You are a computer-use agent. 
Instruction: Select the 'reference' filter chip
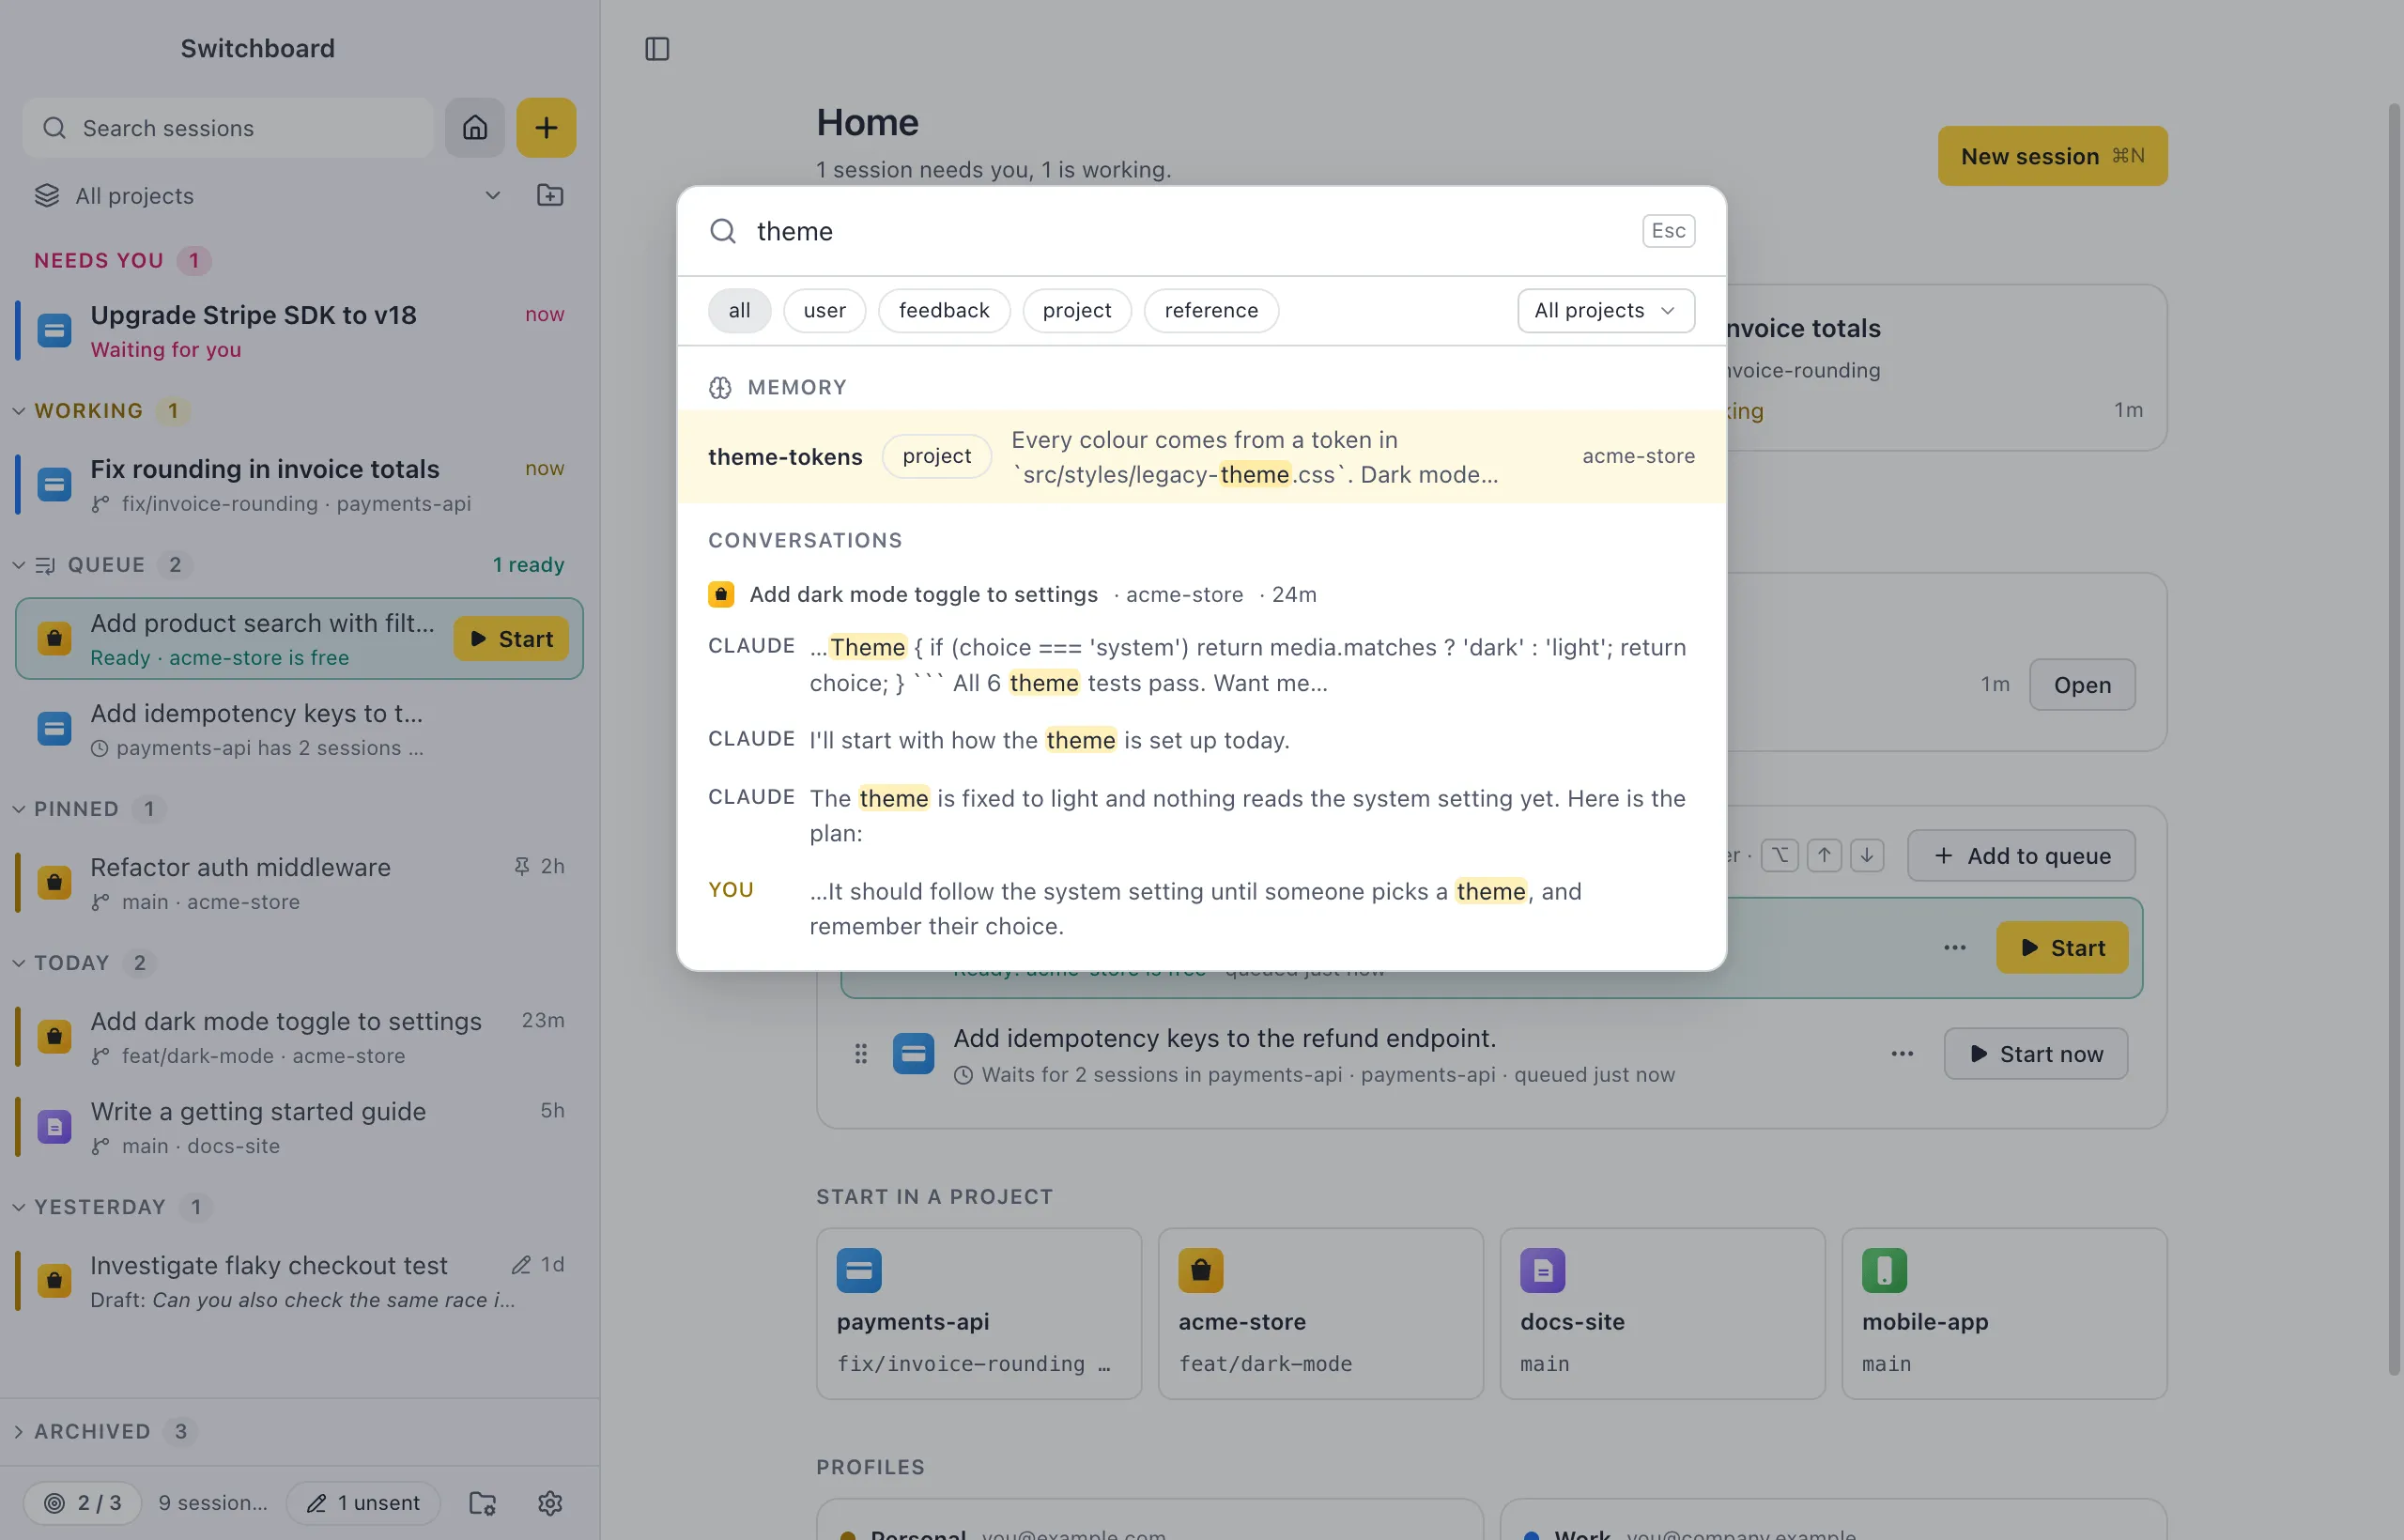point(1211,311)
